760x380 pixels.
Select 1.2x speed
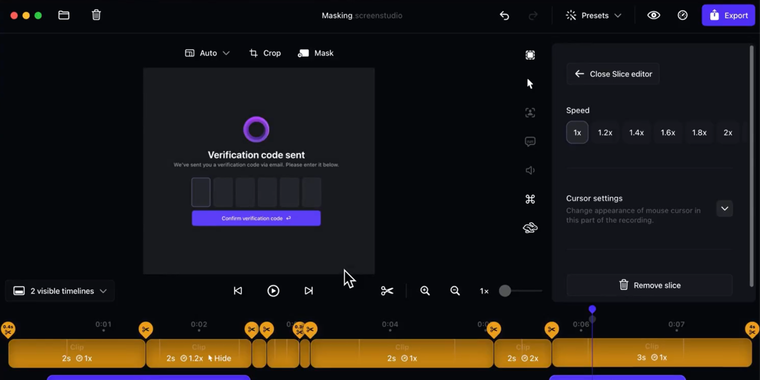click(x=605, y=132)
